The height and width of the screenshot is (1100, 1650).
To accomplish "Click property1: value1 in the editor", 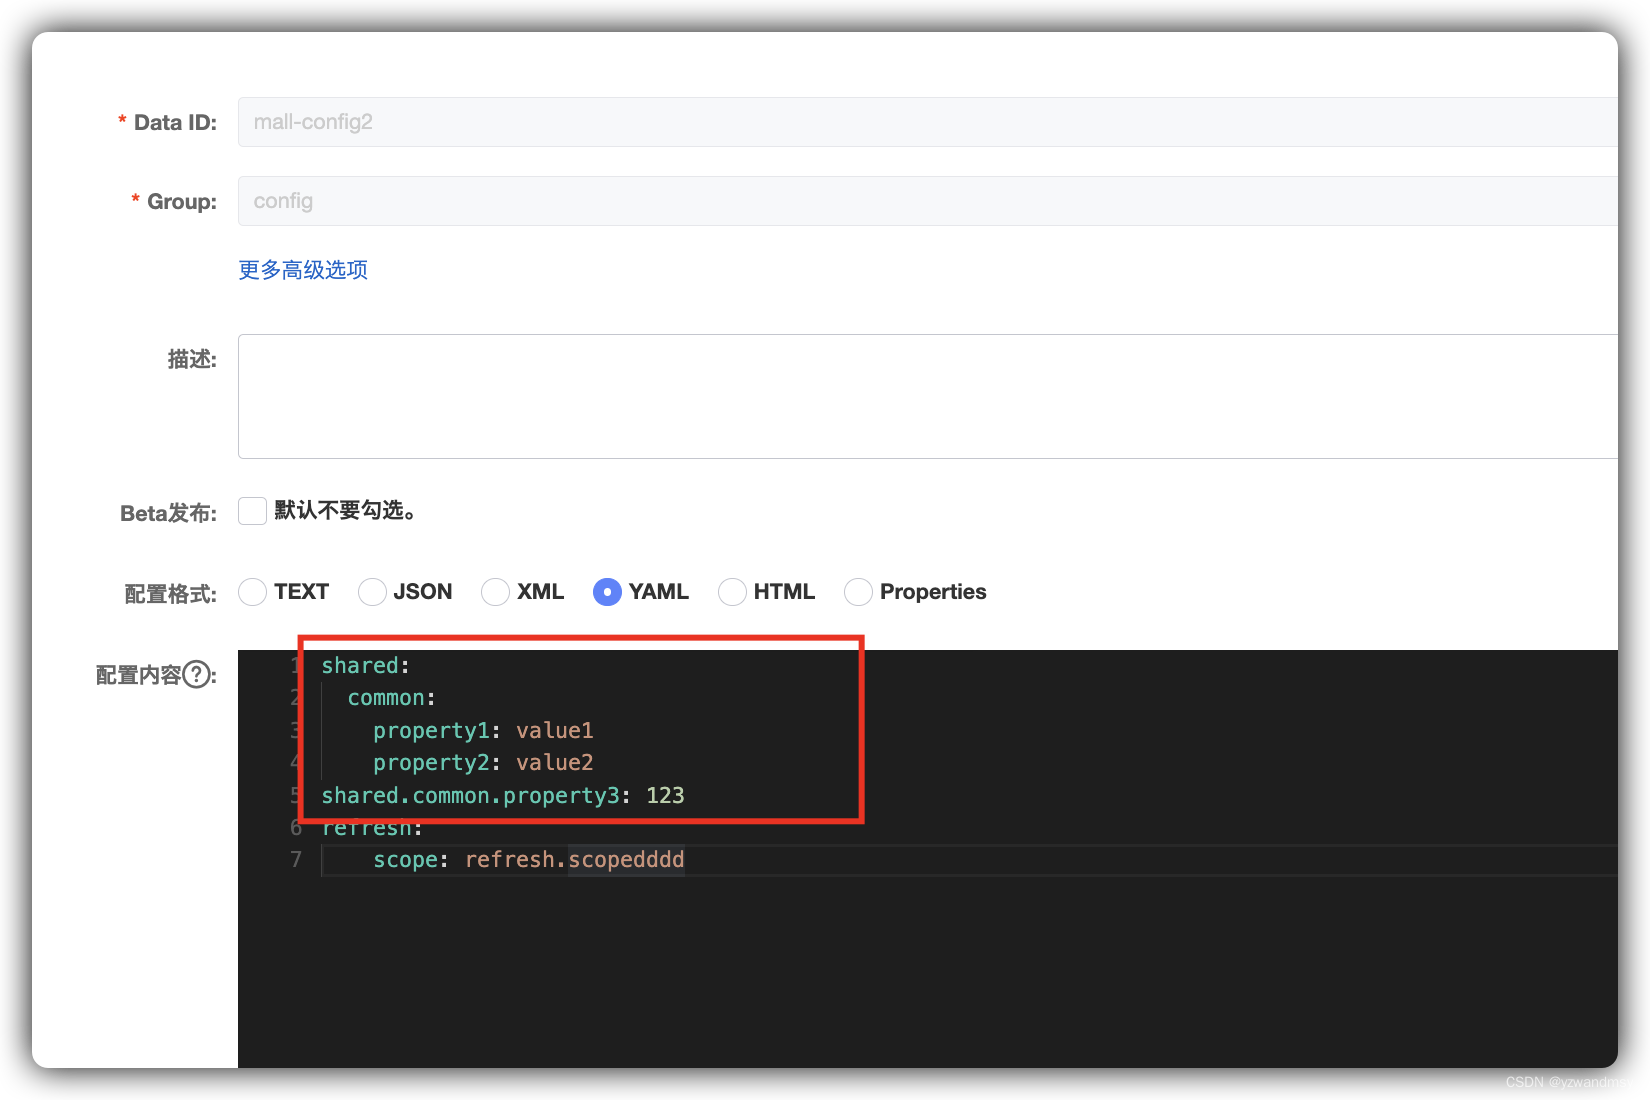I will pyautogui.click(x=483, y=730).
